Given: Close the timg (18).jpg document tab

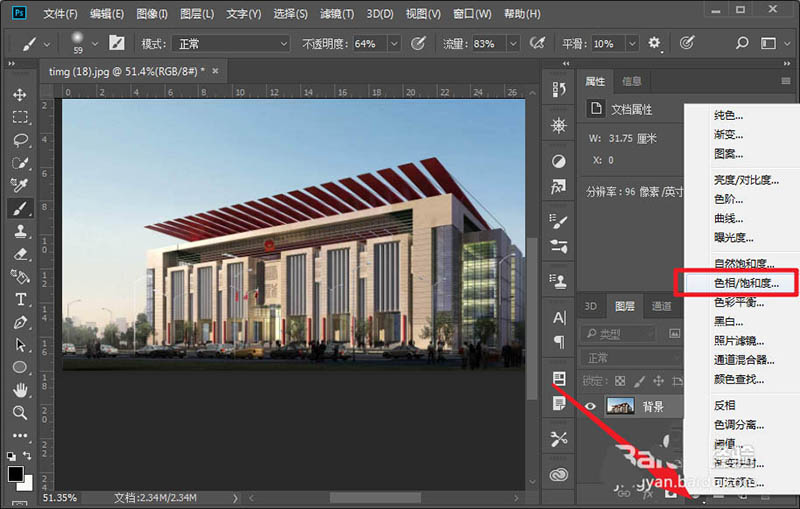Looking at the screenshot, I should 215,71.
